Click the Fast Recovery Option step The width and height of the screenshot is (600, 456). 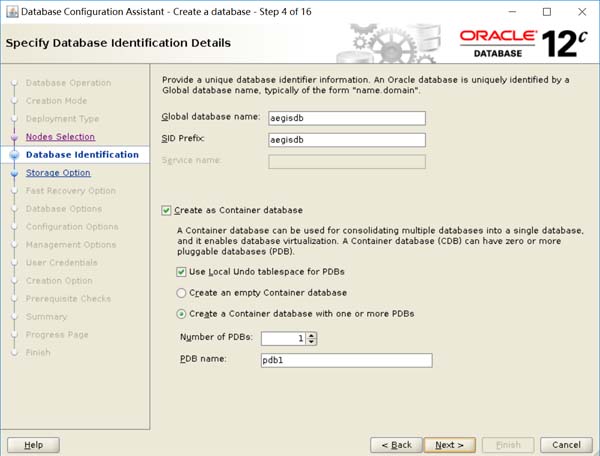point(71,191)
